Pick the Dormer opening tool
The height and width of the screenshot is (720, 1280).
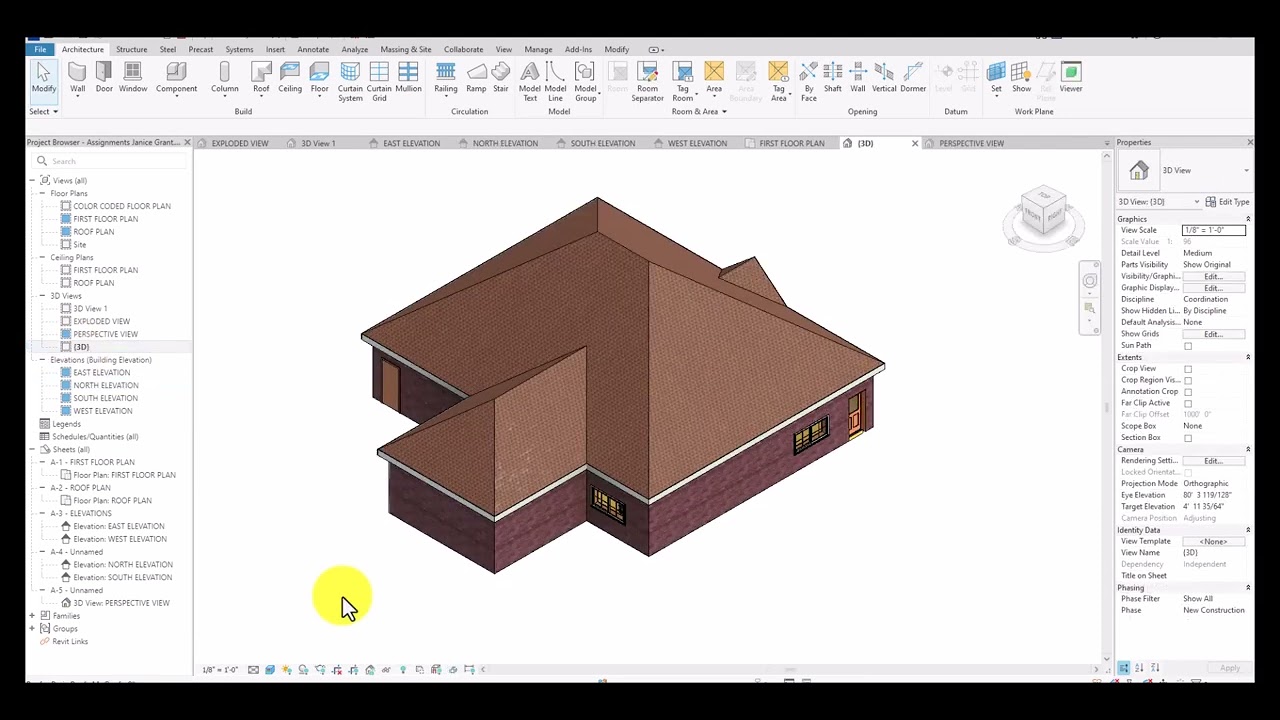tap(913, 78)
